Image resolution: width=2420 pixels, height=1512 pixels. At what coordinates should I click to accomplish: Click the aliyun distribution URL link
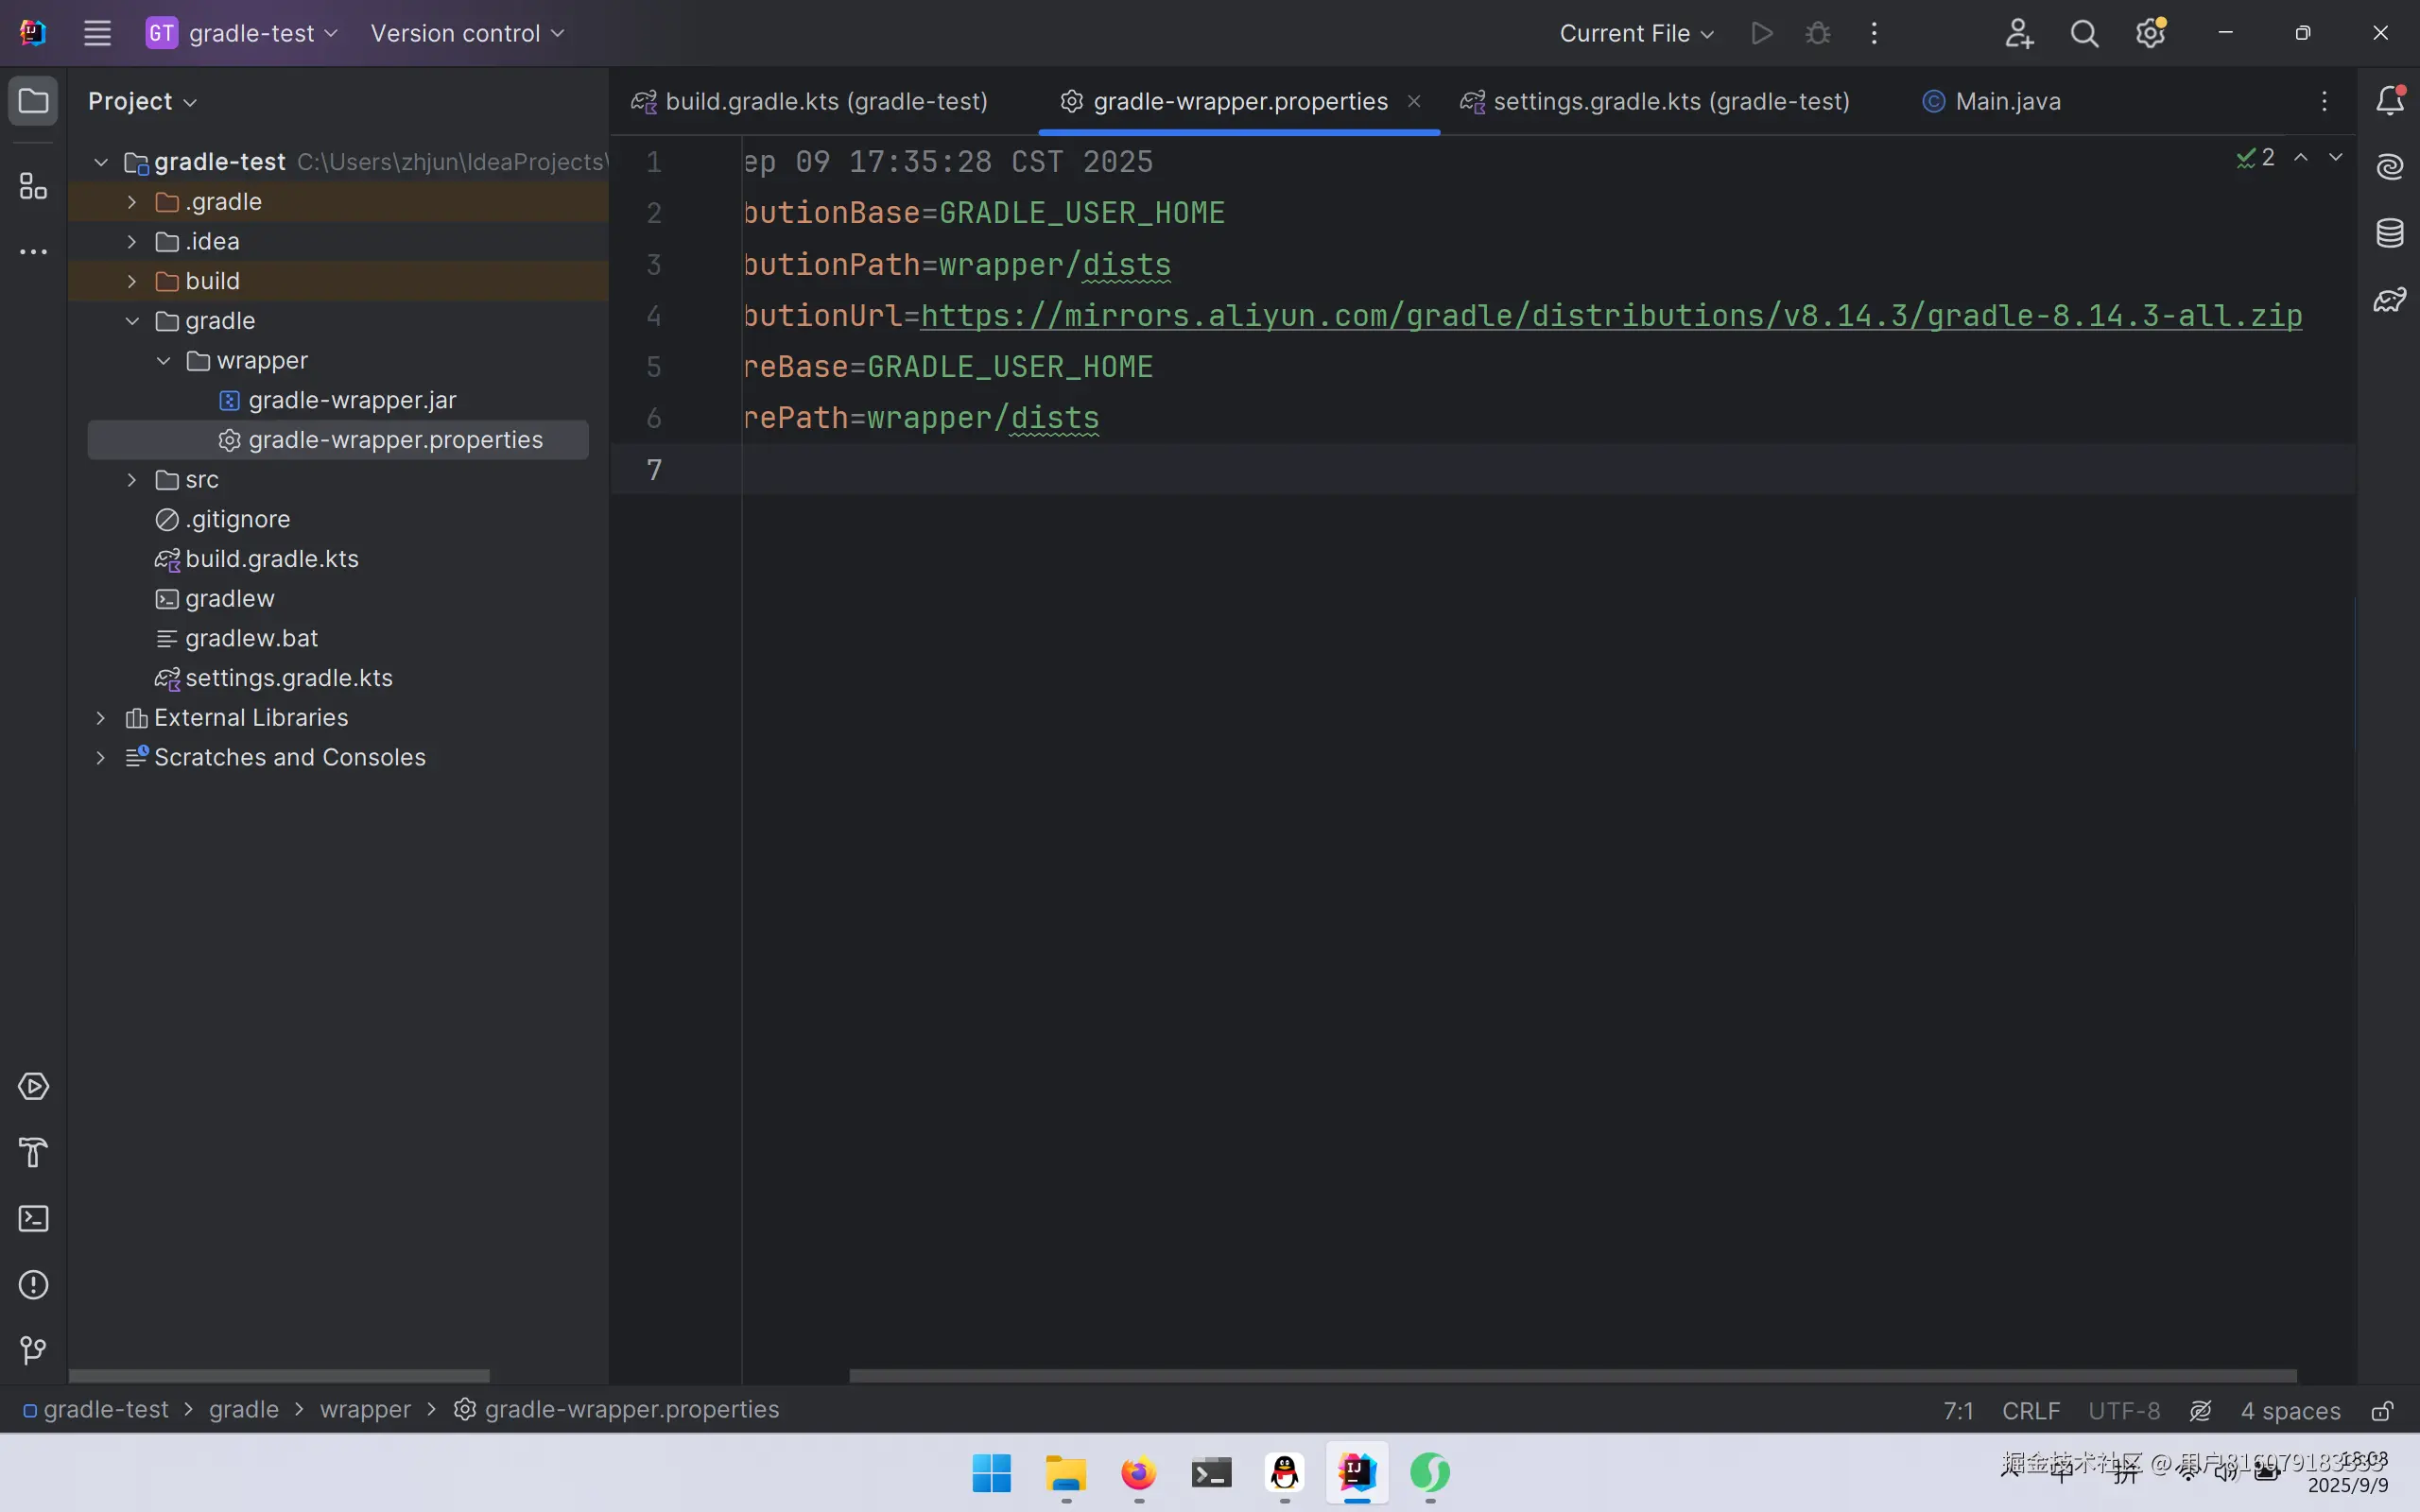point(1610,316)
